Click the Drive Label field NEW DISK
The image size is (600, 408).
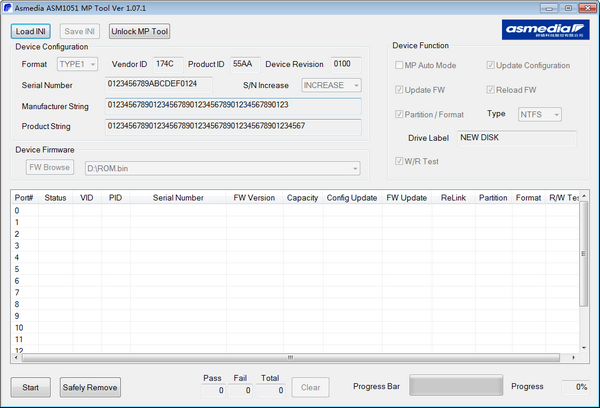point(517,138)
